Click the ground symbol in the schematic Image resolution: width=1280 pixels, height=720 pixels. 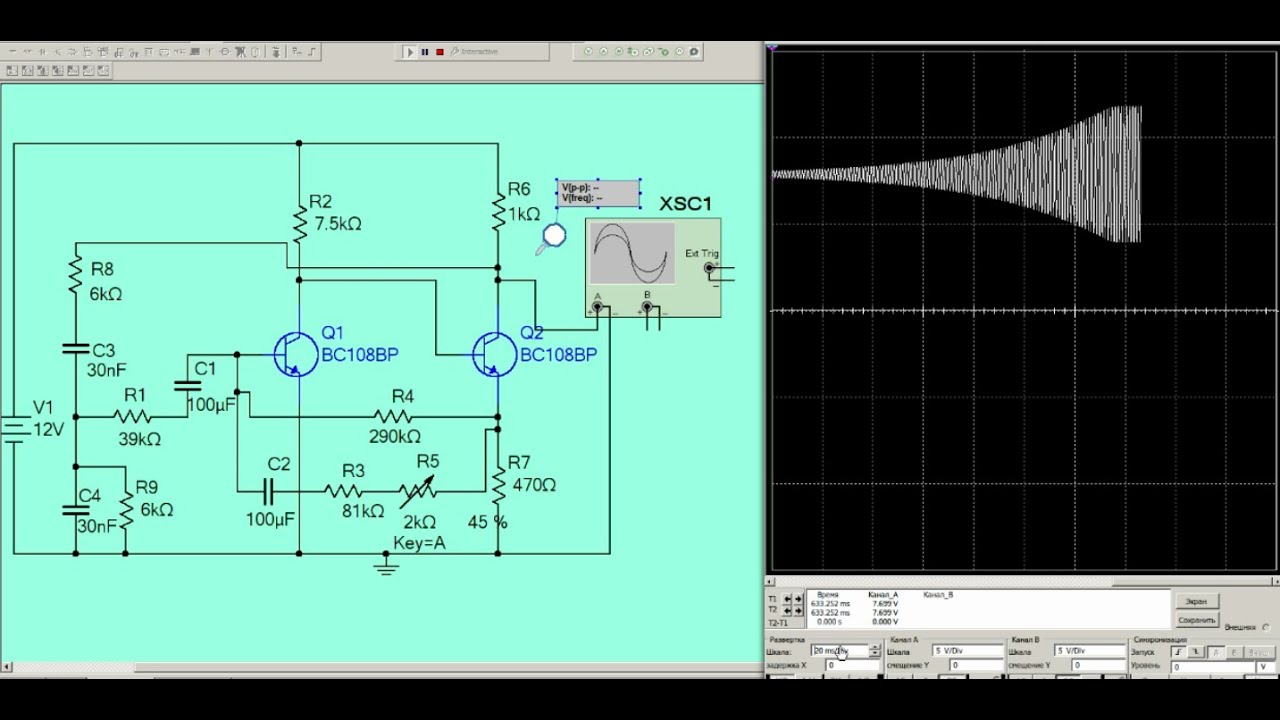(386, 566)
